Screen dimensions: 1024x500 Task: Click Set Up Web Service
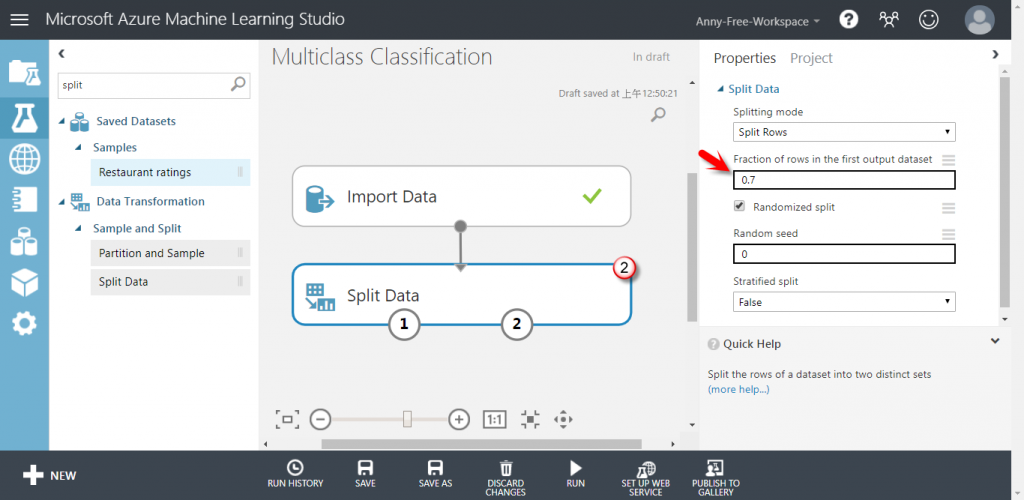click(646, 477)
